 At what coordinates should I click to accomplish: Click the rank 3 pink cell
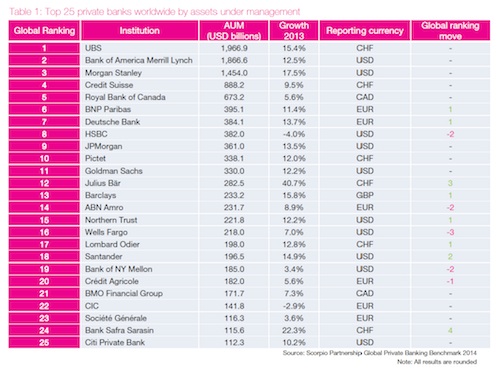[x=44, y=73]
